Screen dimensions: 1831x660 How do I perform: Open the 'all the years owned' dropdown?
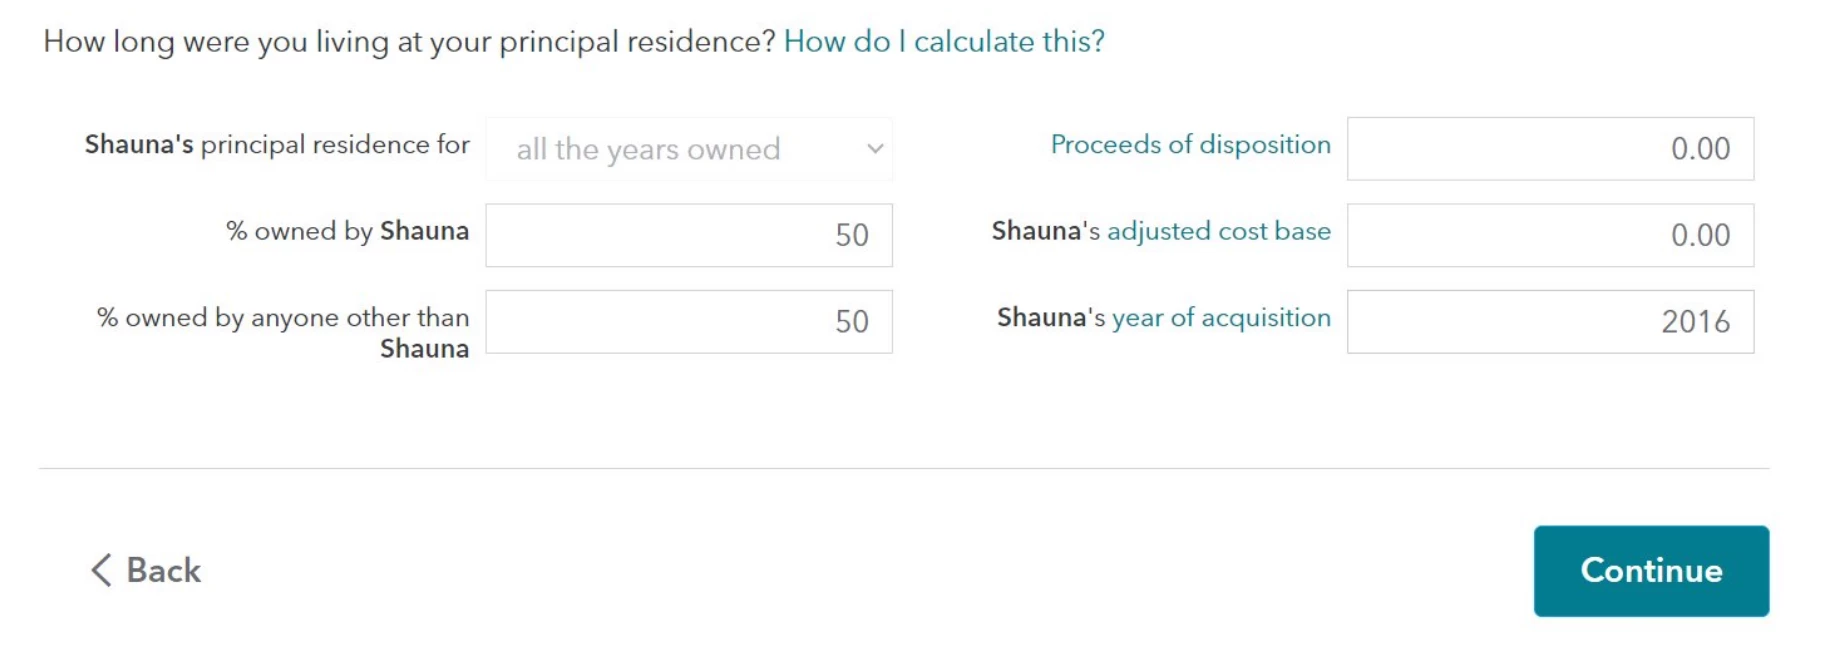click(688, 149)
